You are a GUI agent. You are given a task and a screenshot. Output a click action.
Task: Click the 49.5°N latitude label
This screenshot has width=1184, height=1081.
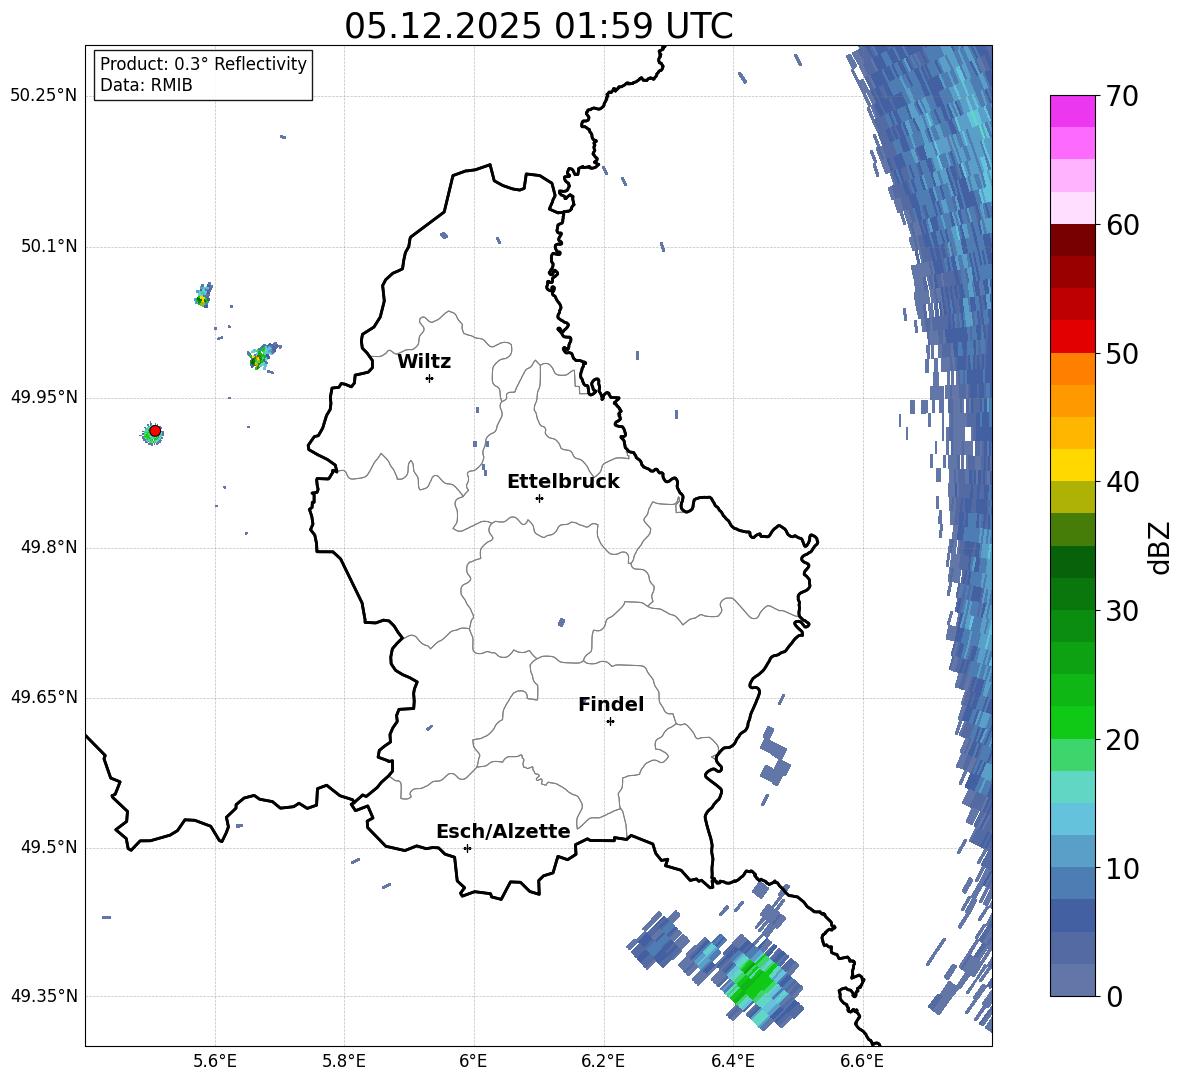48,847
